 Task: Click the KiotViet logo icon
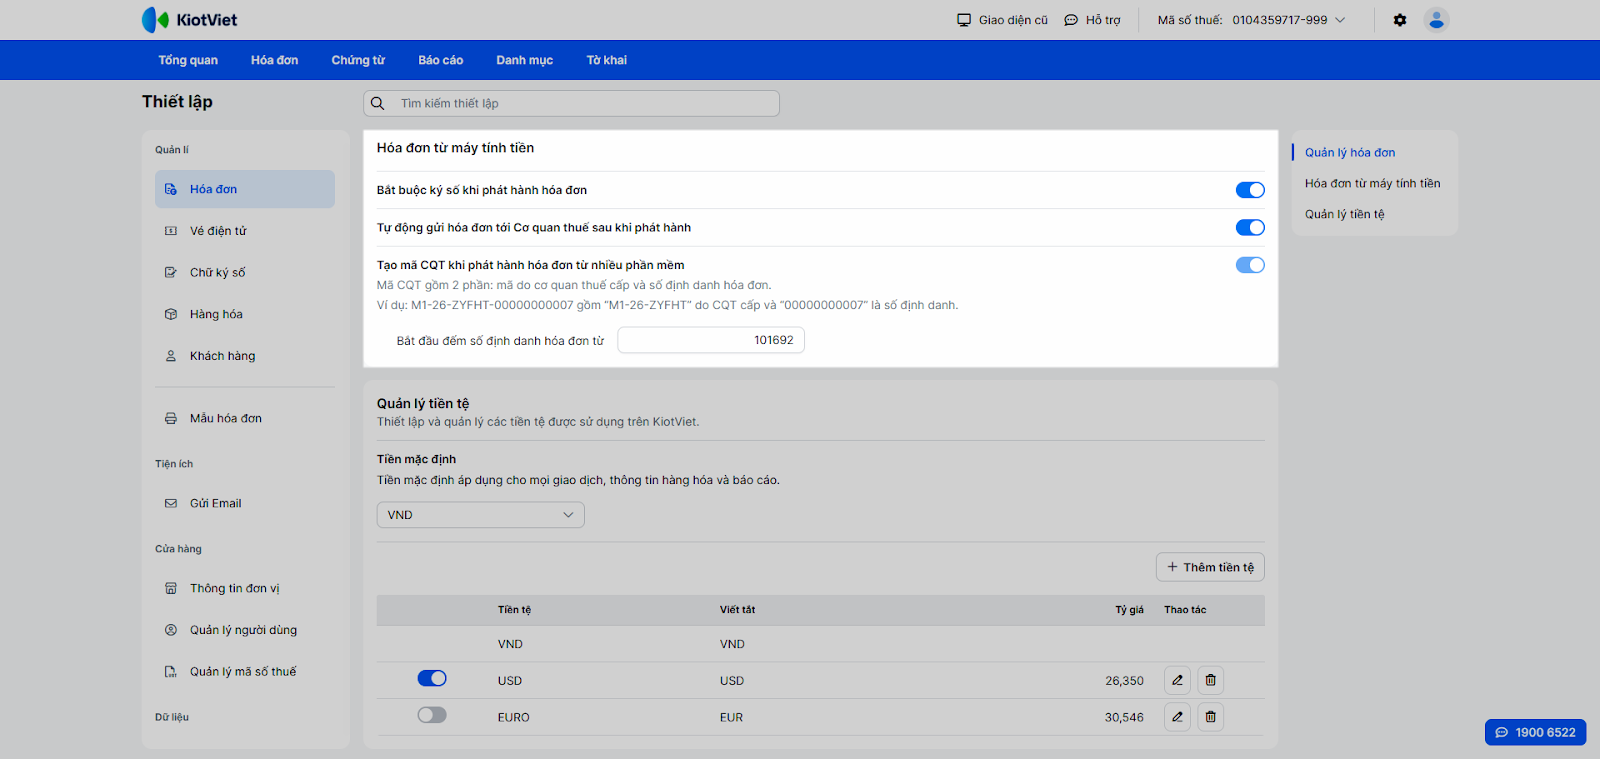(x=155, y=20)
